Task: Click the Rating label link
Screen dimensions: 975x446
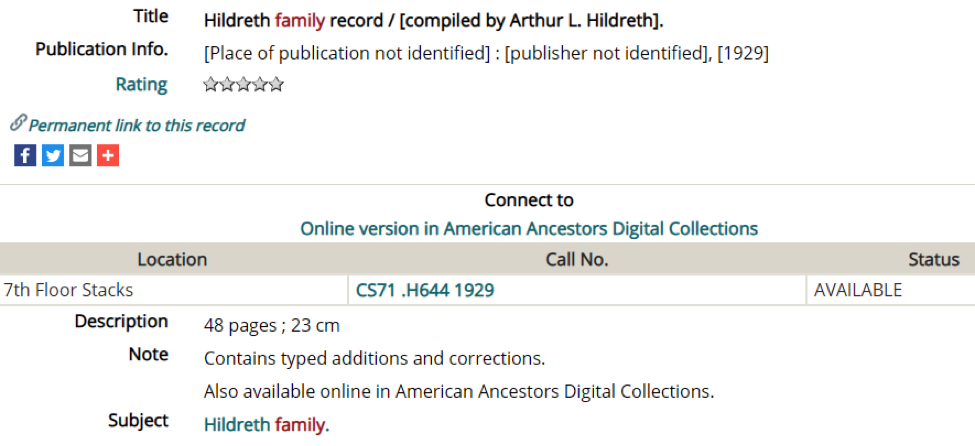Action: click(x=142, y=85)
